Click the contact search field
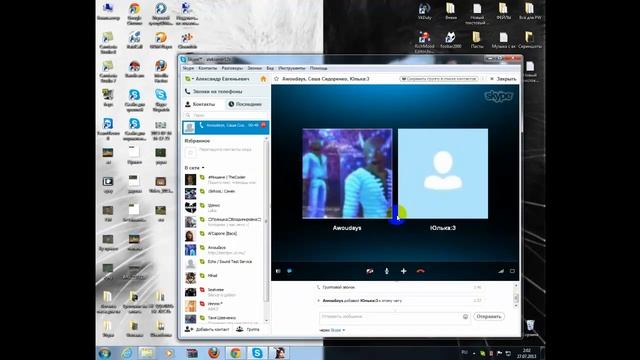This screenshot has width=640, height=360. pyautogui.click(x=225, y=116)
